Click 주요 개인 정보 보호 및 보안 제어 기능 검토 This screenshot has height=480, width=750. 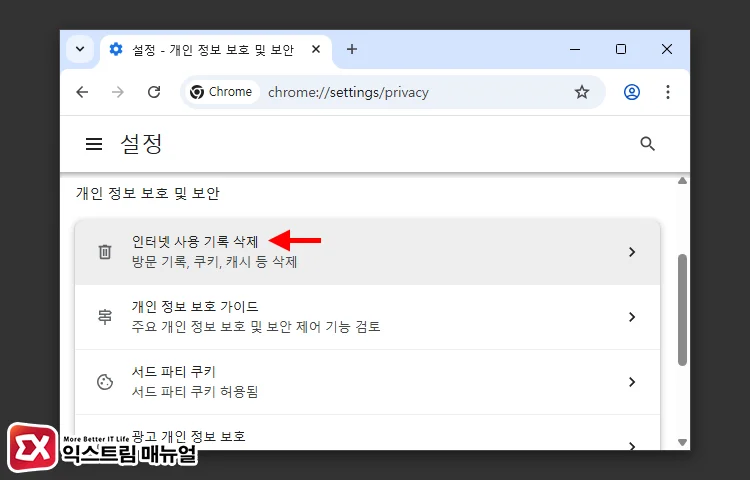tap(256, 327)
